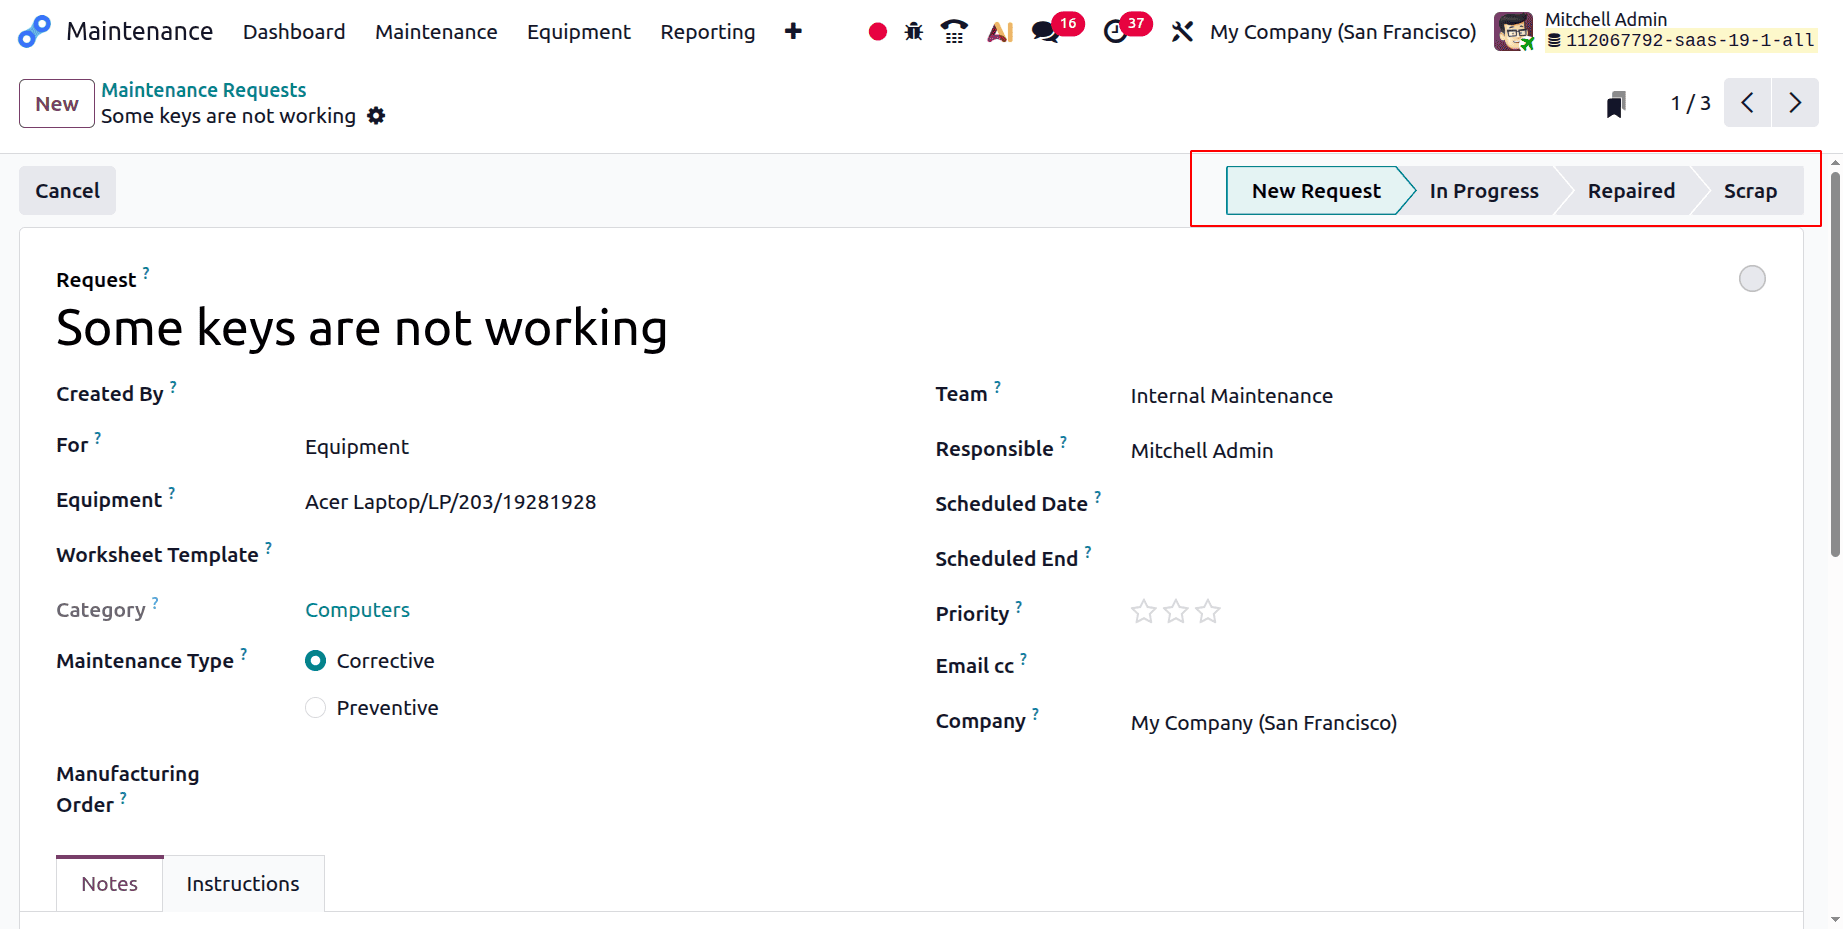Select Preventive maintenance type
The height and width of the screenshot is (929, 1843).
click(x=316, y=708)
